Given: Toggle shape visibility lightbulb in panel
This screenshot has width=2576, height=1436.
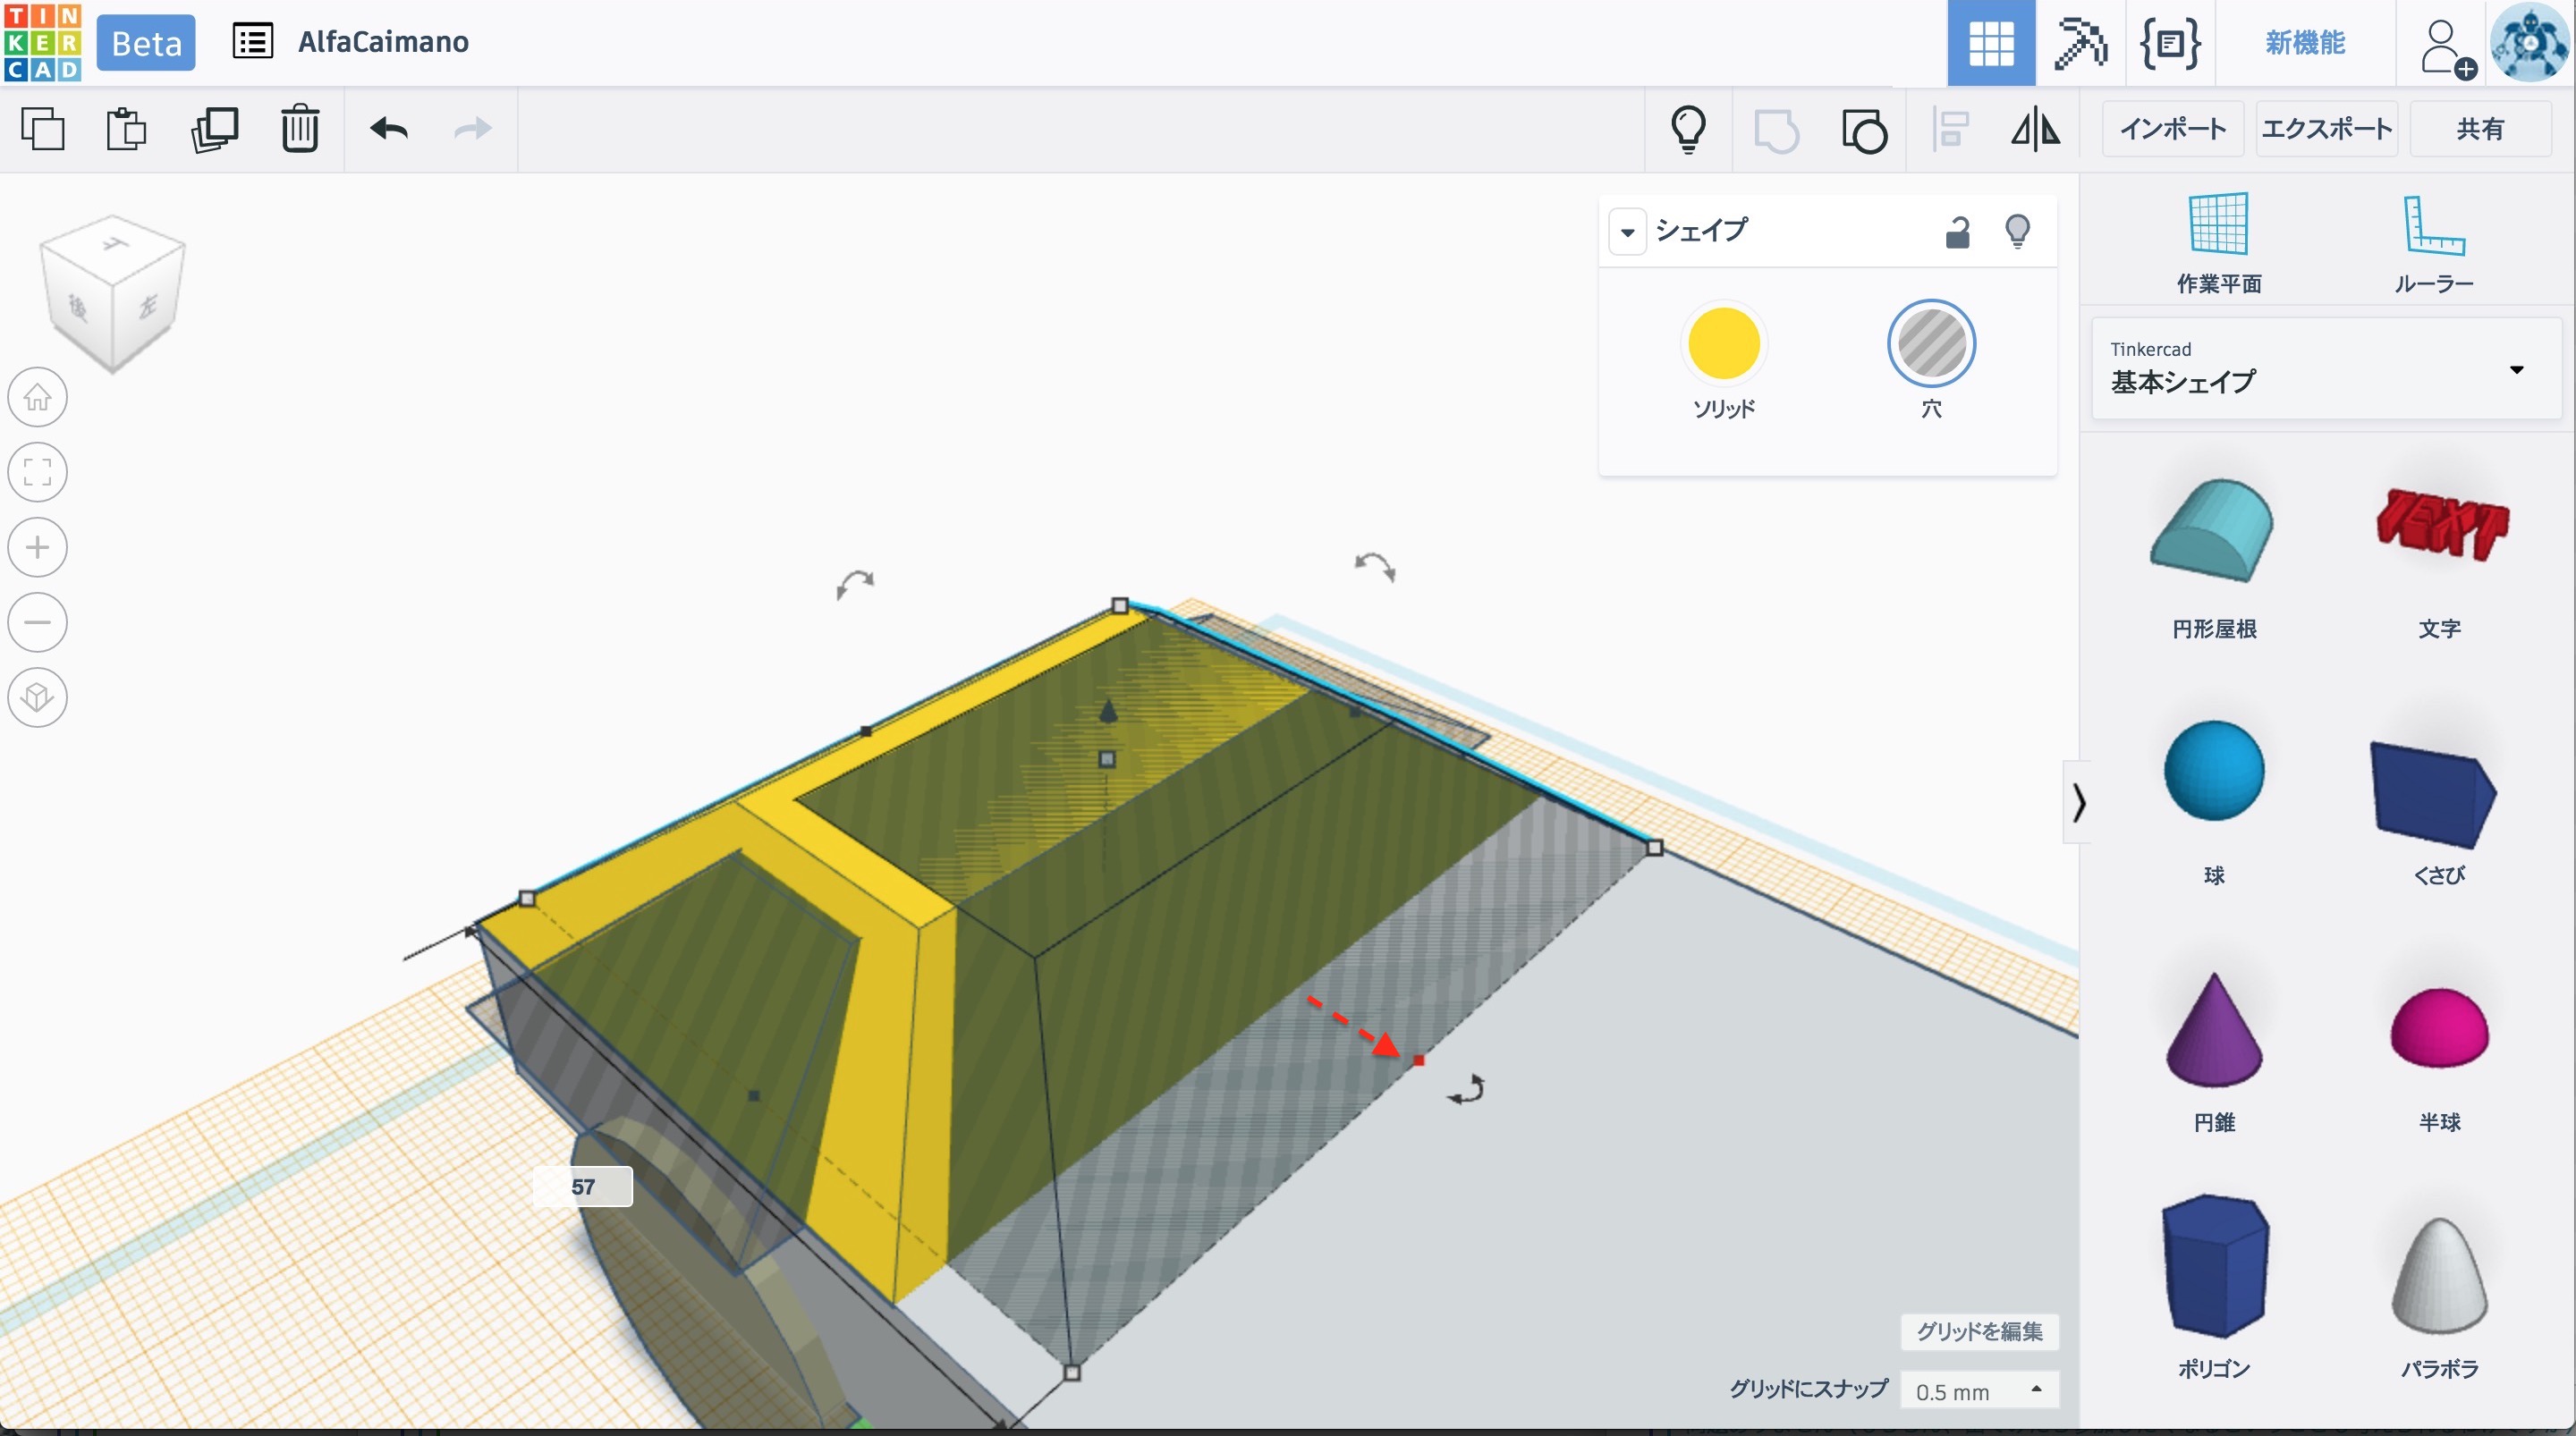Looking at the screenshot, I should [2017, 231].
